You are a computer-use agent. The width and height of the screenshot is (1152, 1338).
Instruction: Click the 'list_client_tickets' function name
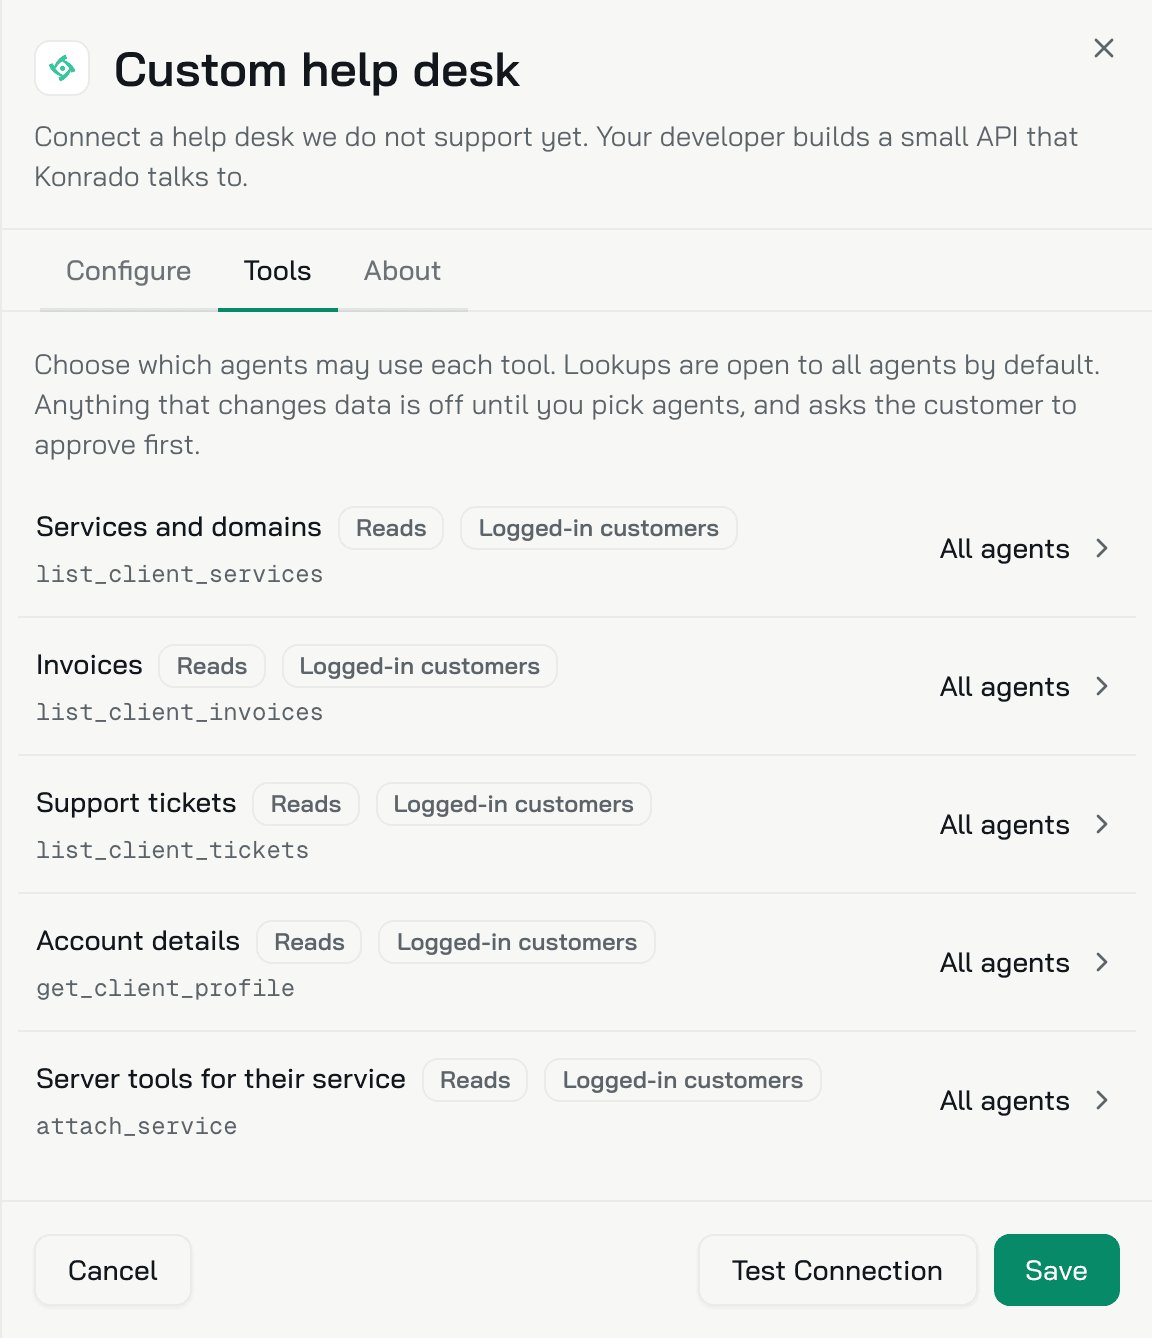click(x=173, y=850)
